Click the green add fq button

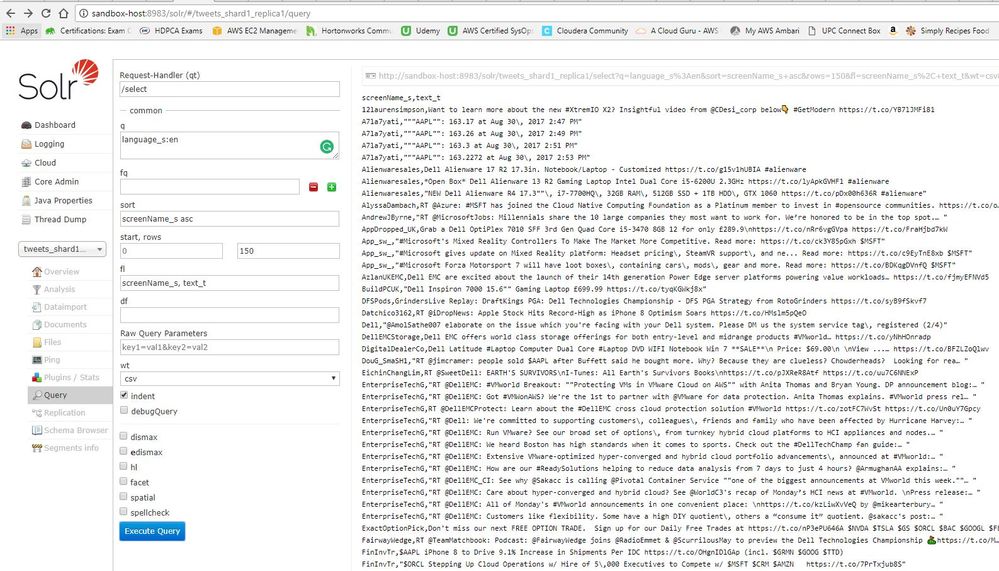(x=331, y=187)
